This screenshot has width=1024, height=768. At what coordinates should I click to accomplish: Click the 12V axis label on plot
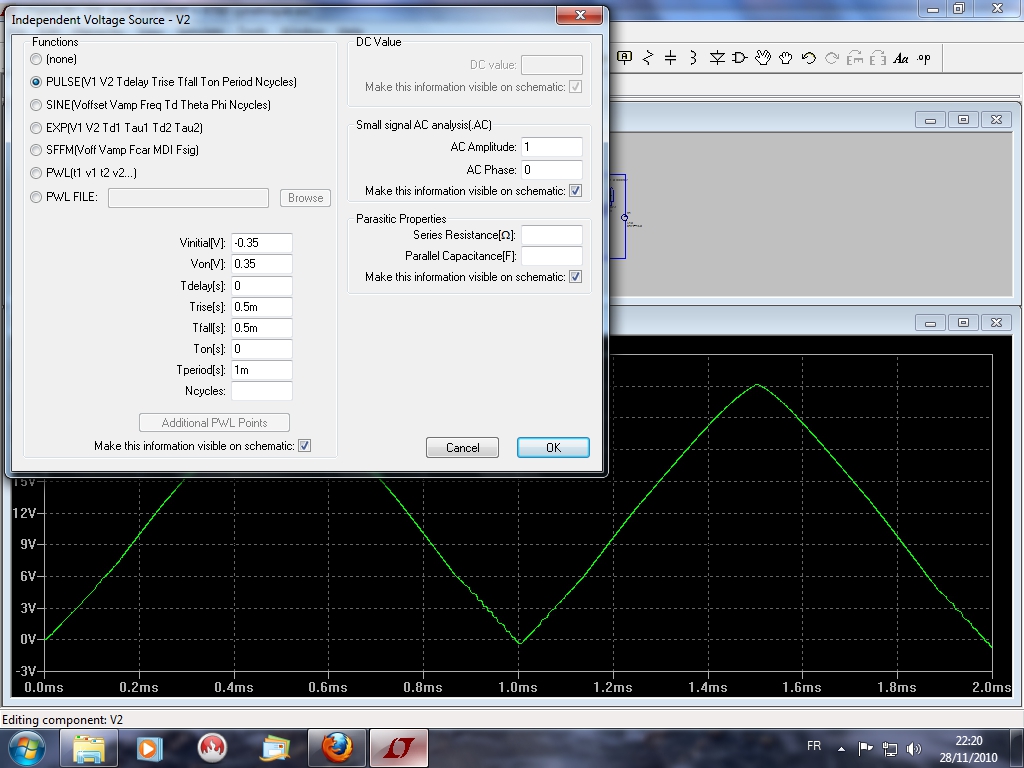coord(24,513)
